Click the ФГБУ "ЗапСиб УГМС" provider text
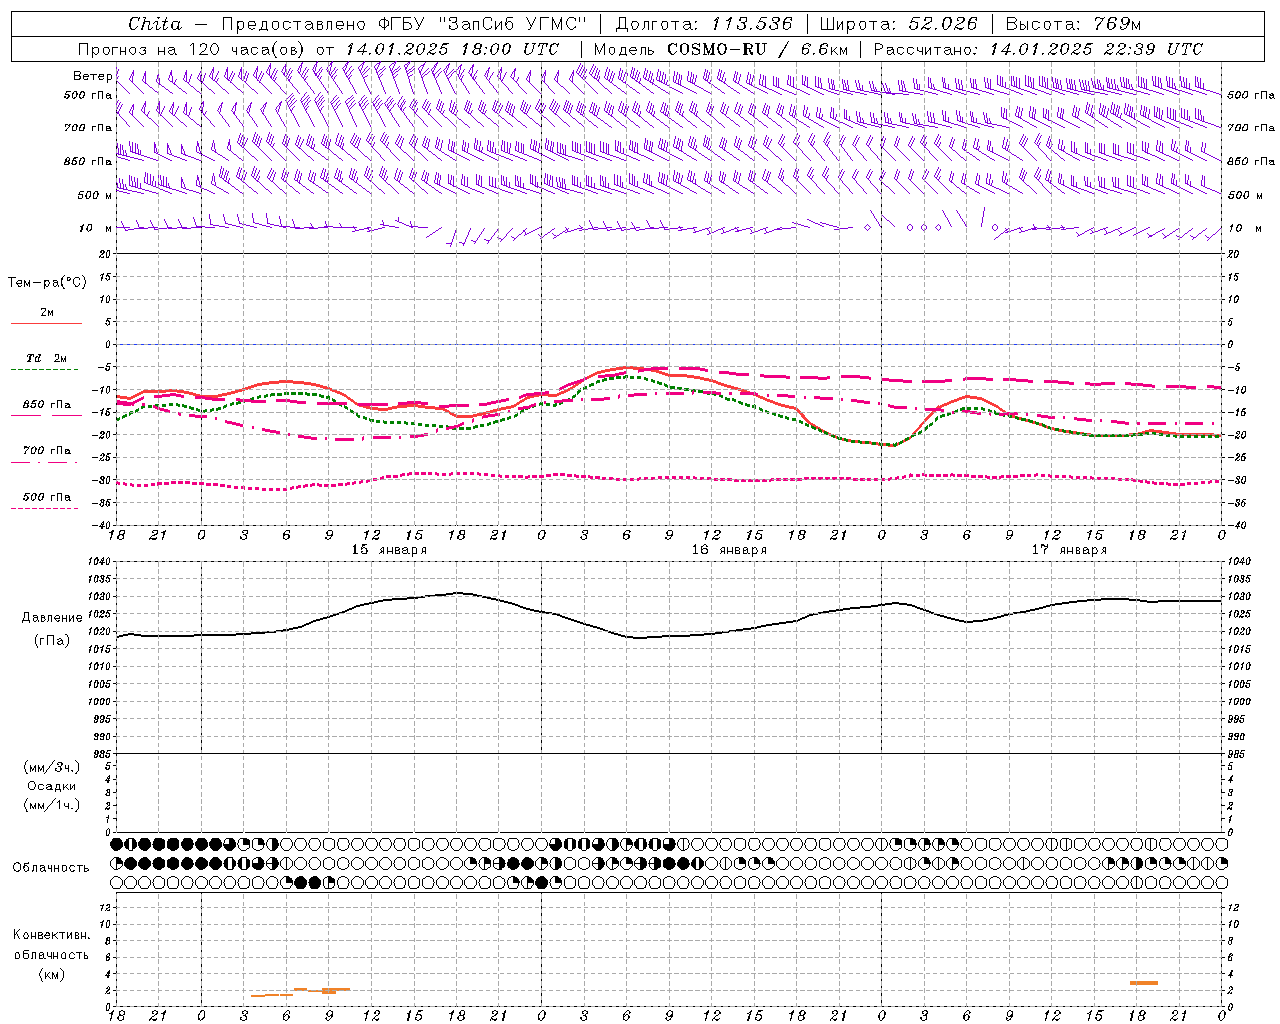This screenshot has width=1280, height=1024. tap(483, 24)
